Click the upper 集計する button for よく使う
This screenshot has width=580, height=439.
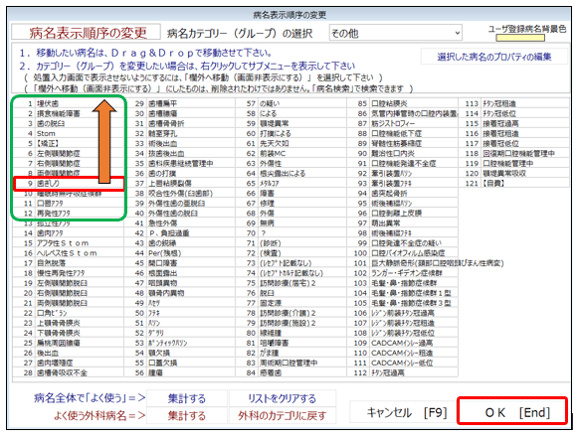186,398
